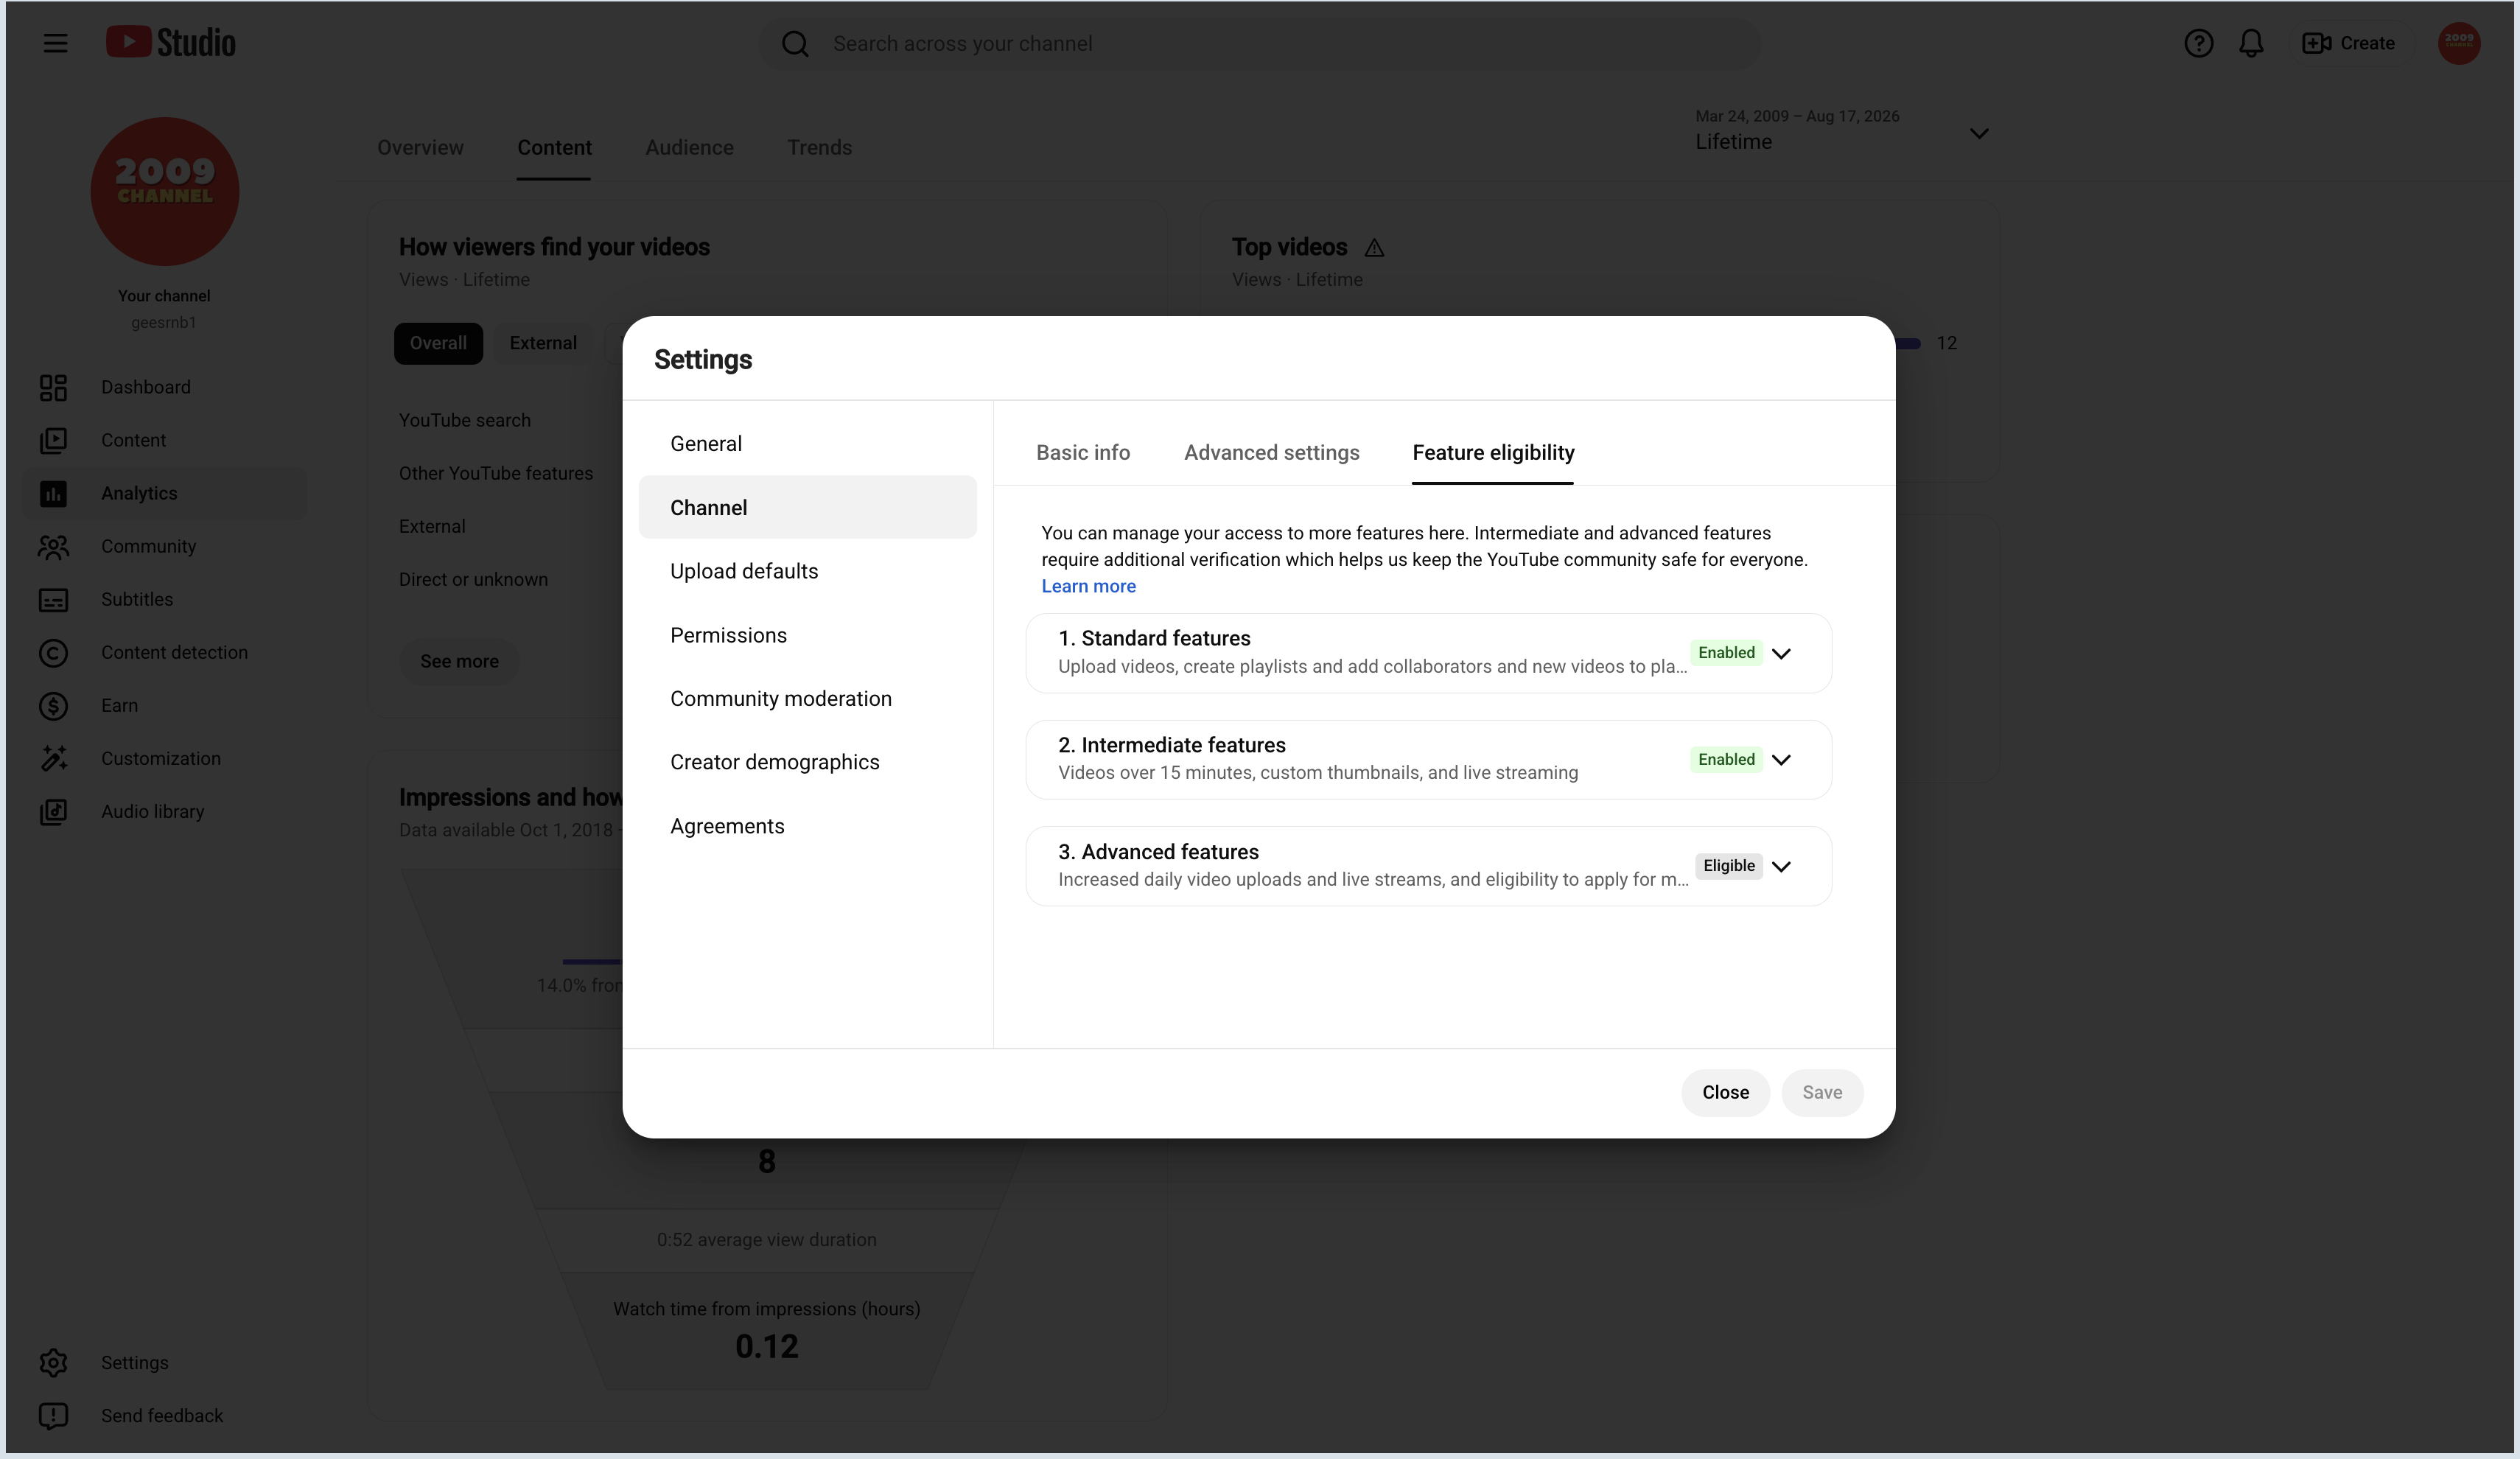Open Community moderation settings

tap(807, 698)
